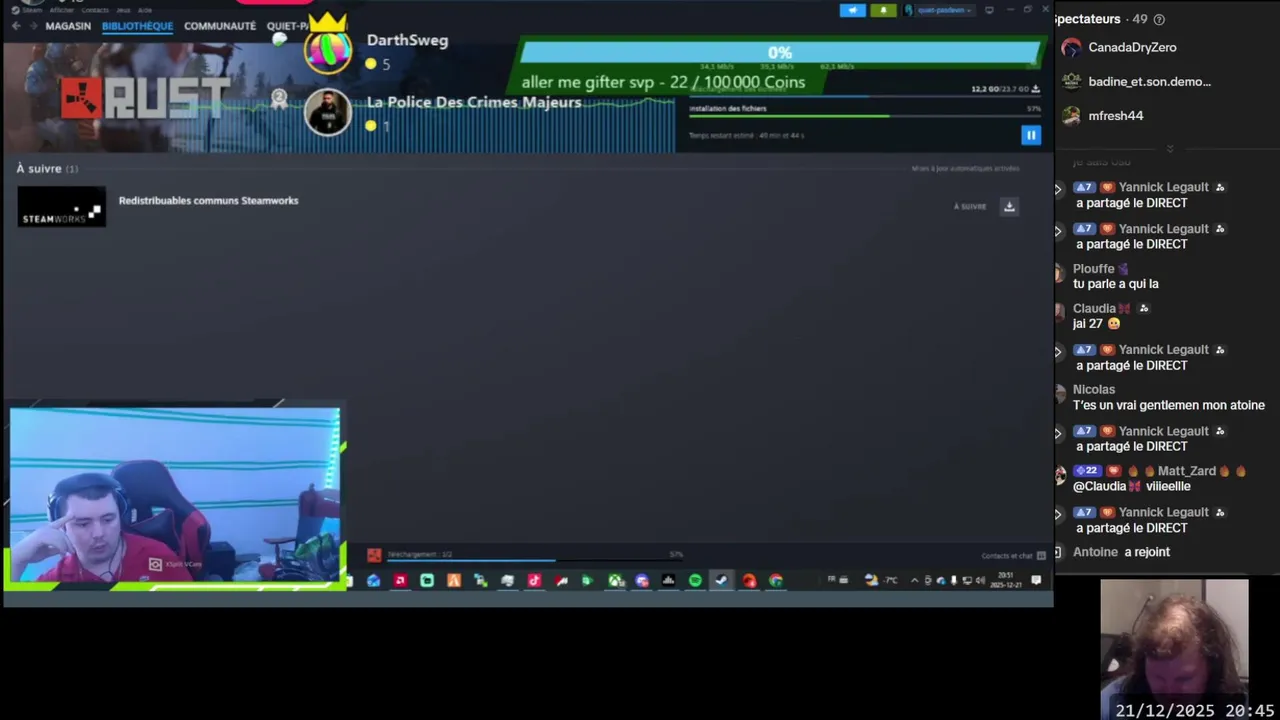Open the Contacts menu in the menu bar
The width and height of the screenshot is (1280, 720).
(x=95, y=10)
